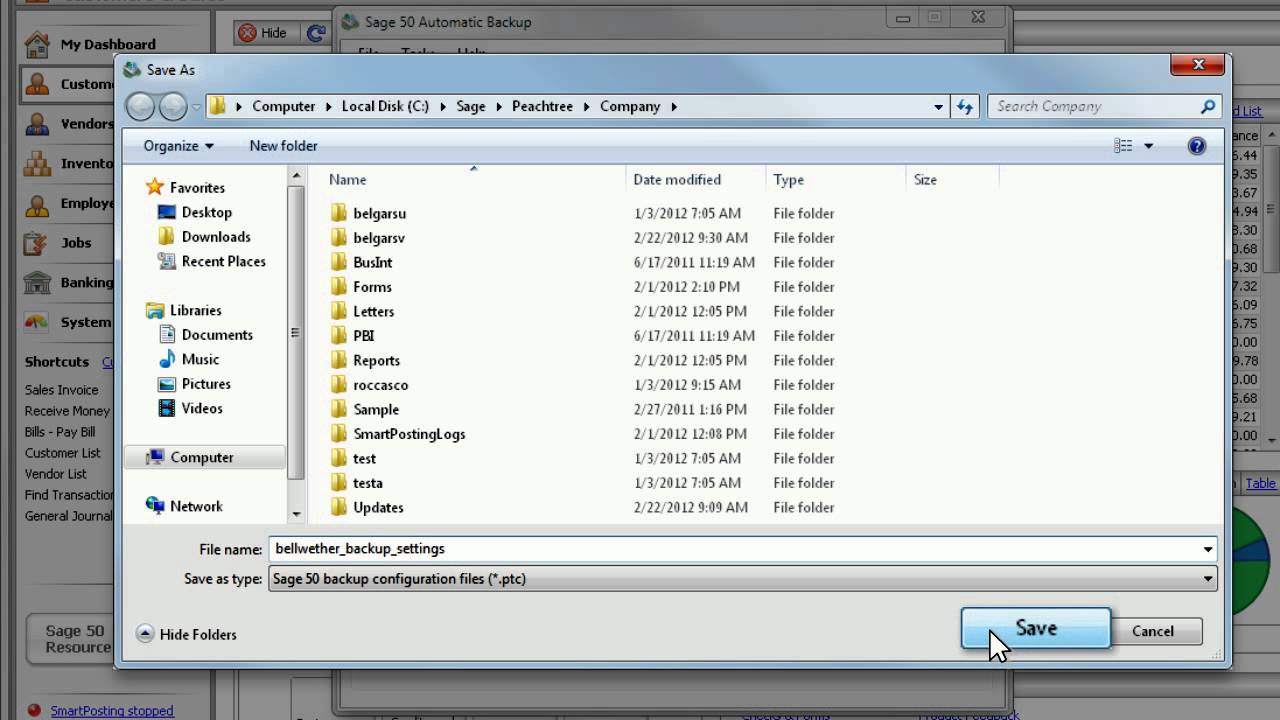
Task: Click the refresh icon beside the address bar
Action: [x=965, y=106]
